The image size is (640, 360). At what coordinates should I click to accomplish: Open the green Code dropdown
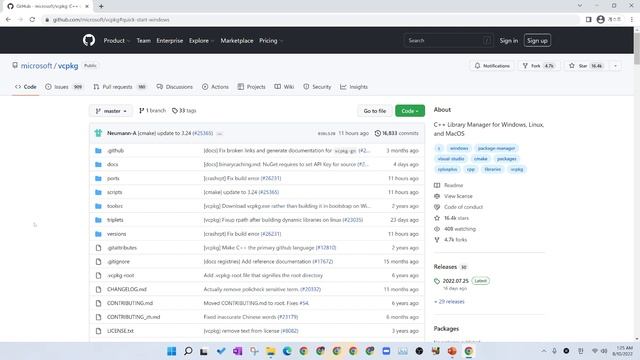click(410, 111)
